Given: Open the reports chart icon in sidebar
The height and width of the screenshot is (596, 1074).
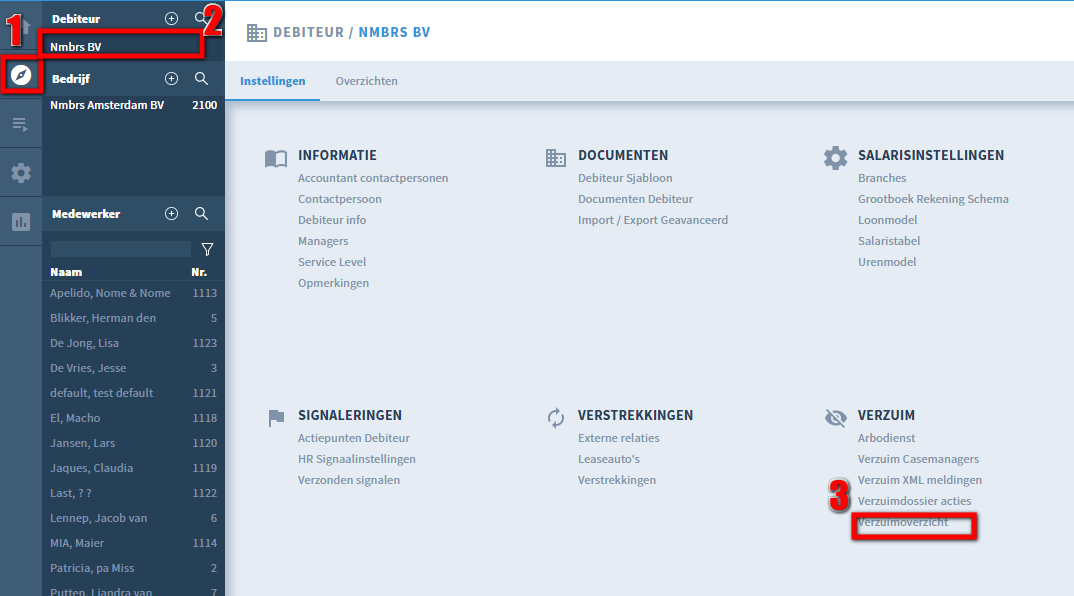Looking at the screenshot, I should coord(21,222).
